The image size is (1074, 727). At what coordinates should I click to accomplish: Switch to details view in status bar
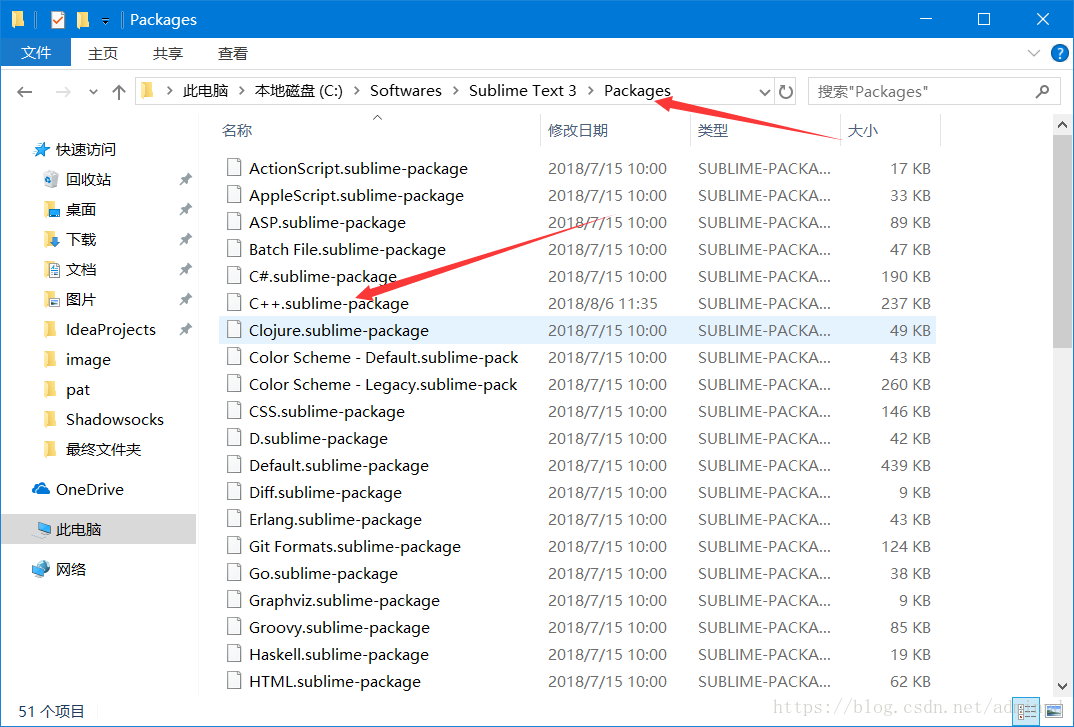1027,712
